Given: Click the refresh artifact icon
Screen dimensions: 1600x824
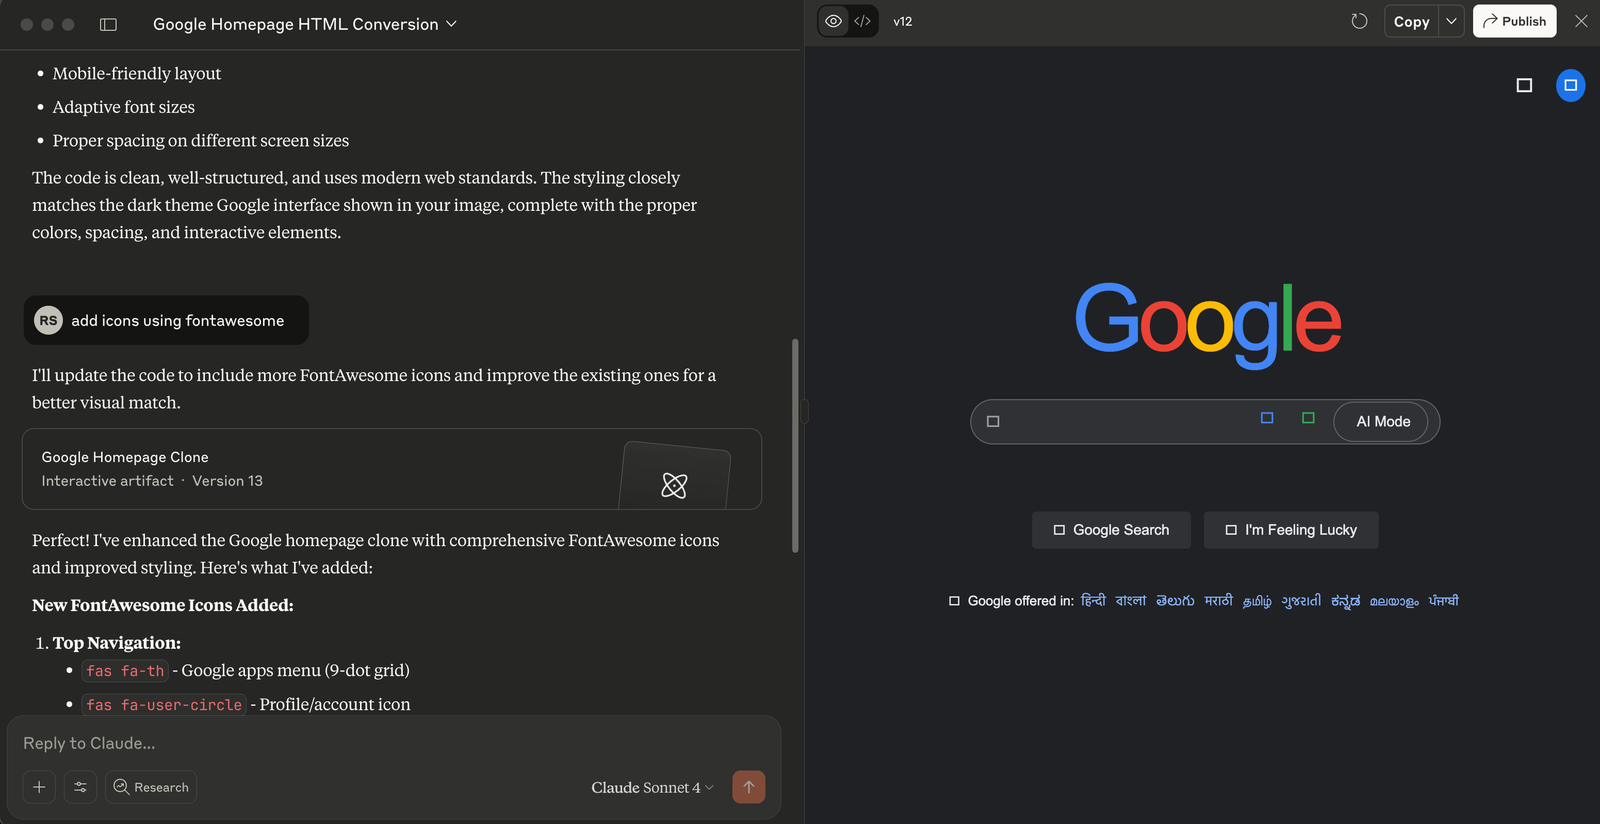Looking at the screenshot, I should point(1359,21).
